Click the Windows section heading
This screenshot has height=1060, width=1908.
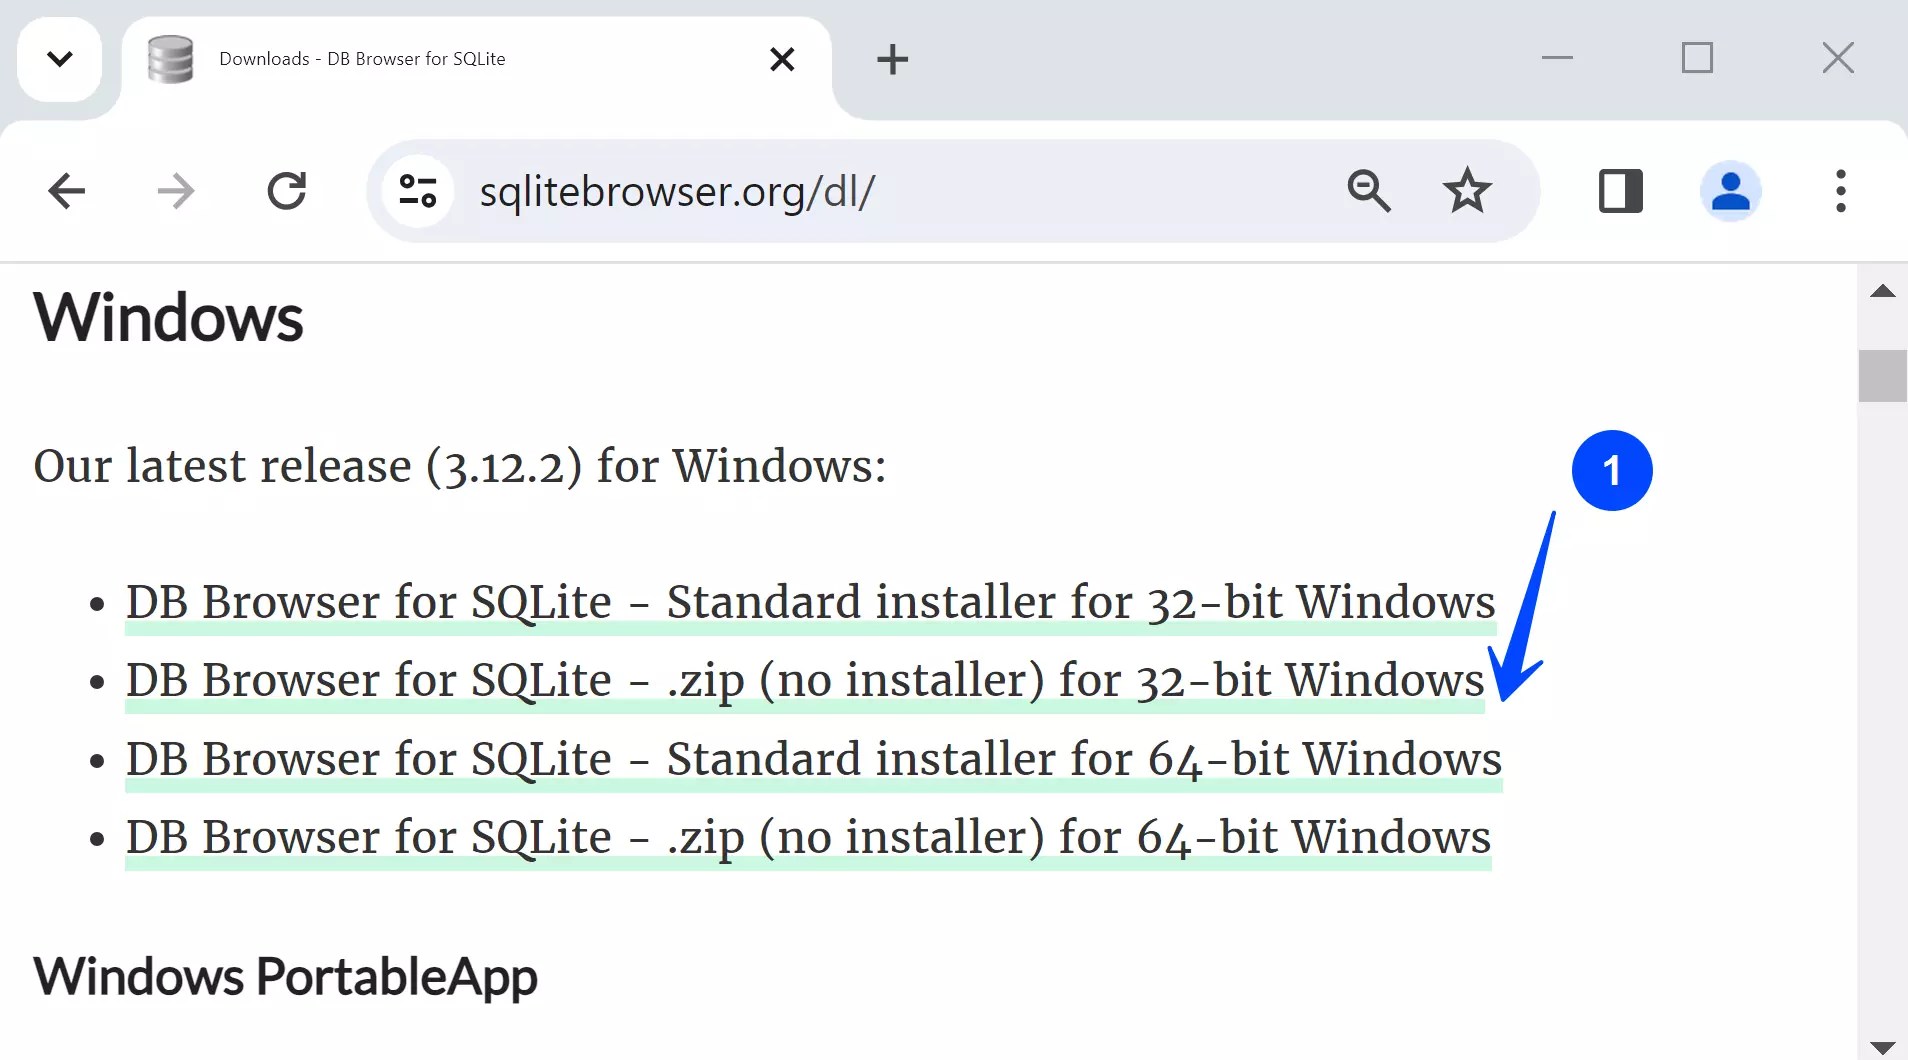pos(168,318)
